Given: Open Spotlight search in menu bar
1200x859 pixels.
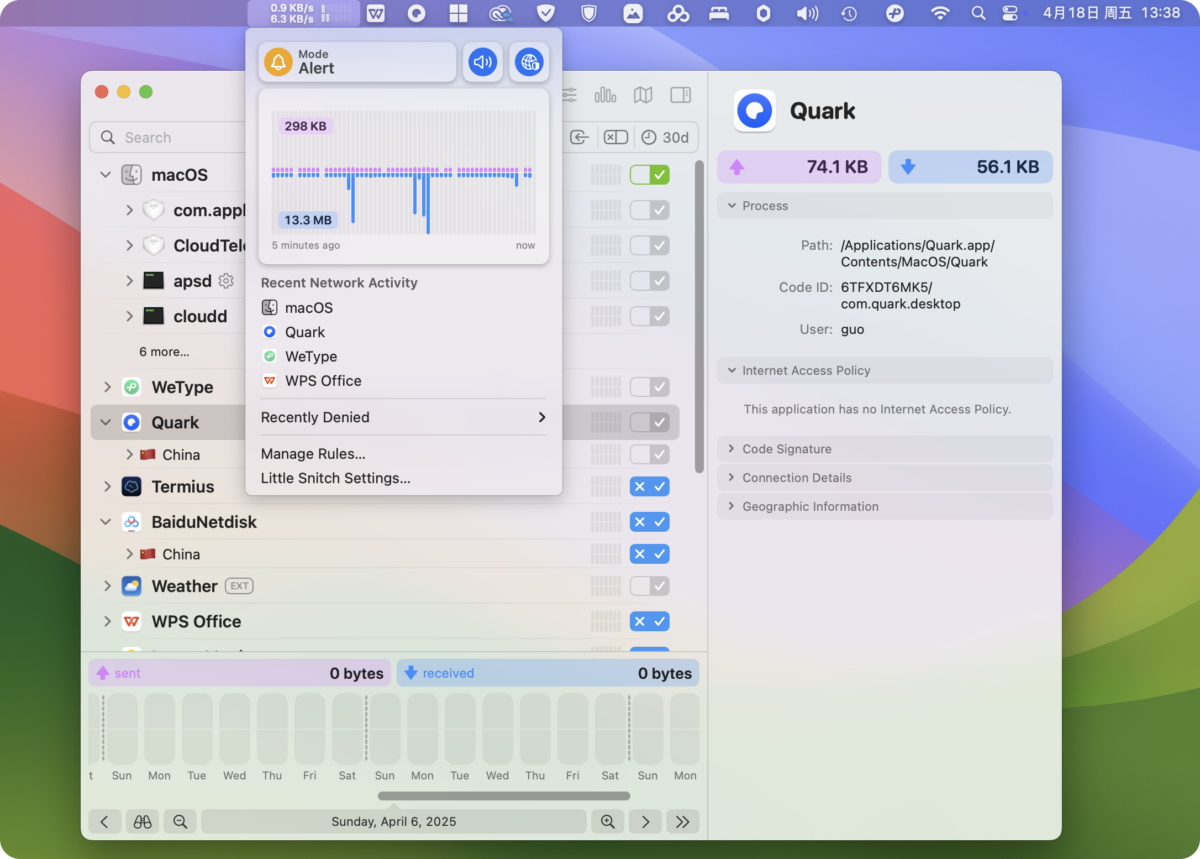Looking at the screenshot, I should [x=978, y=13].
